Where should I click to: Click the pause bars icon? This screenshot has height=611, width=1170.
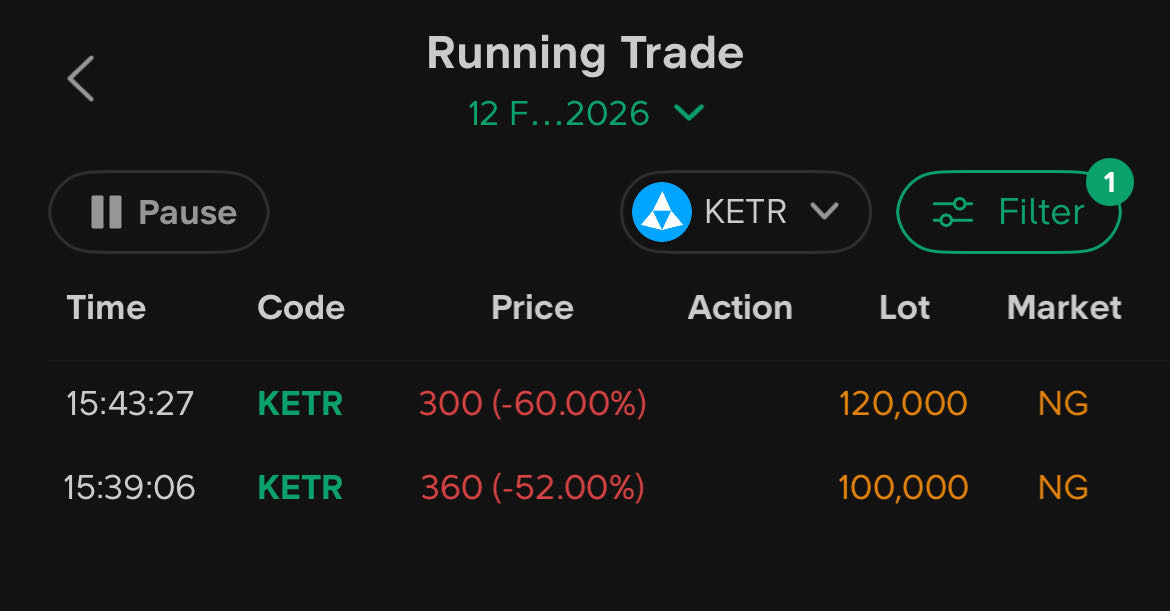[106, 212]
